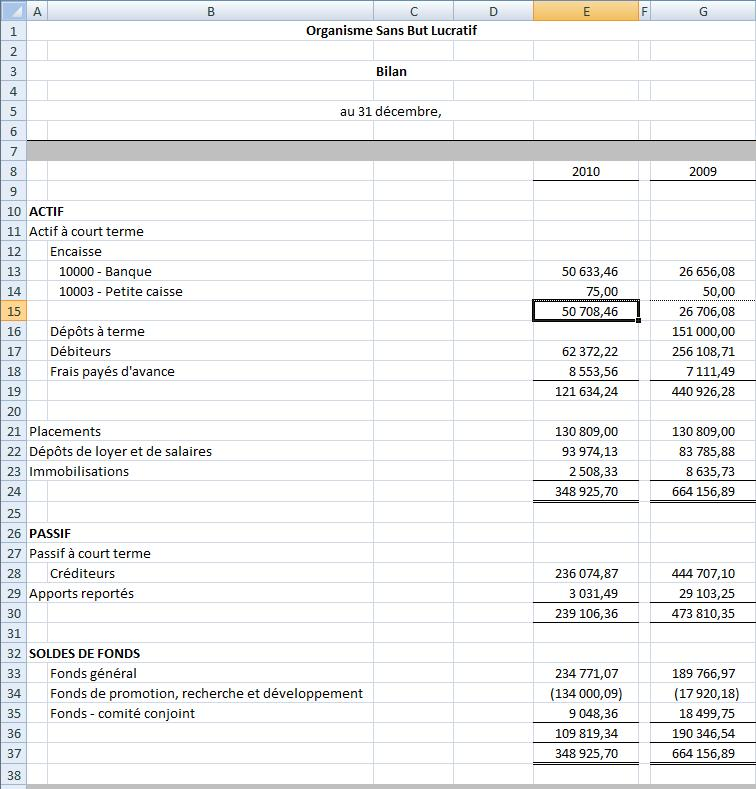Select row 37 header
The height and width of the screenshot is (789, 756).
tap(13, 753)
